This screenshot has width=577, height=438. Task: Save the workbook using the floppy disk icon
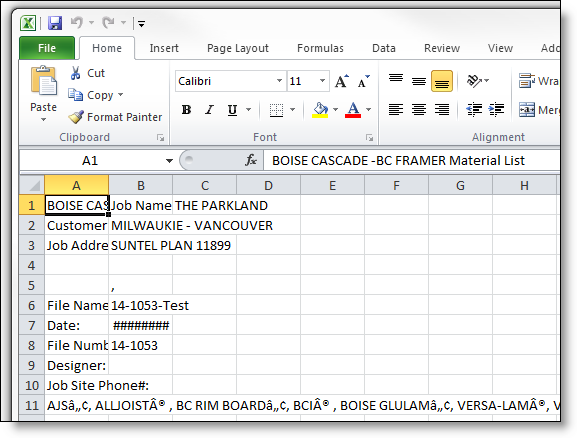(x=55, y=23)
